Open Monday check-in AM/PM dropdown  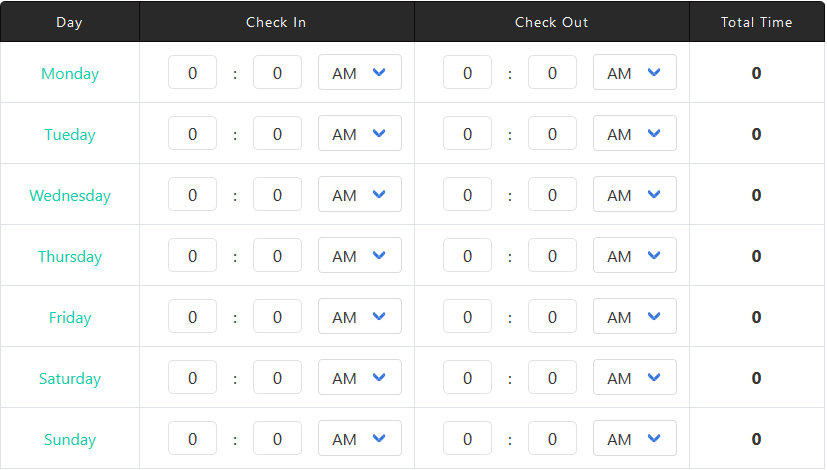pyautogui.click(x=360, y=72)
